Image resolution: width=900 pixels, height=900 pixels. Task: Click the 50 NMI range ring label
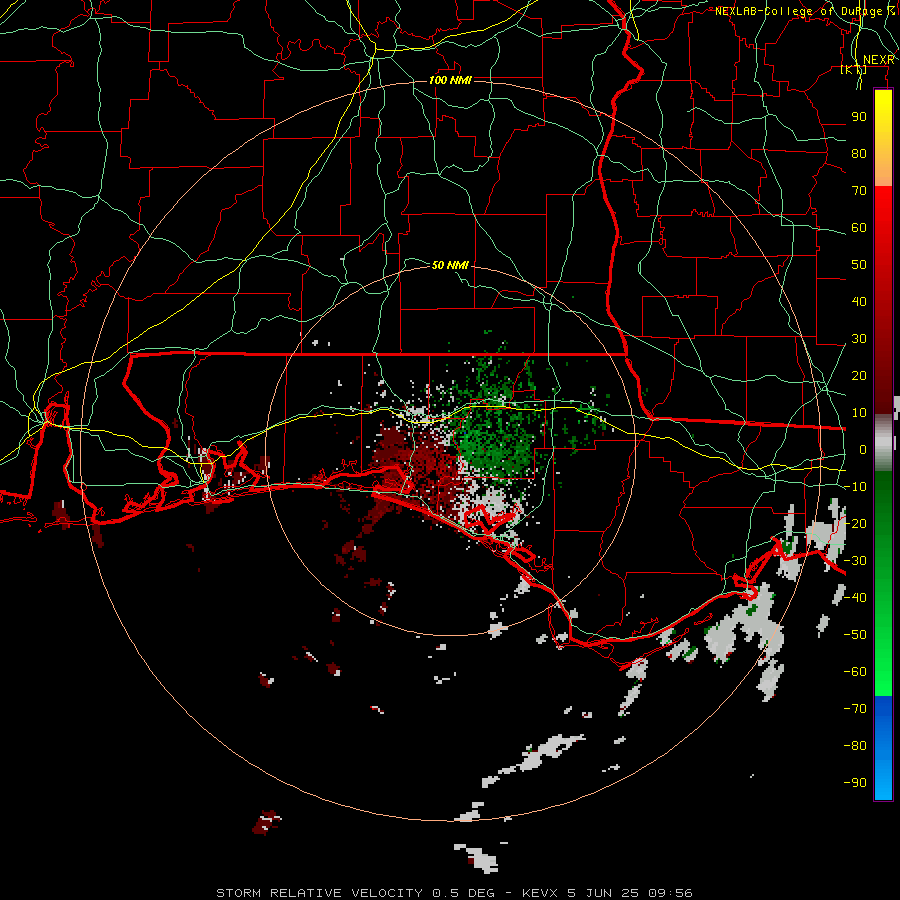[x=450, y=265]
